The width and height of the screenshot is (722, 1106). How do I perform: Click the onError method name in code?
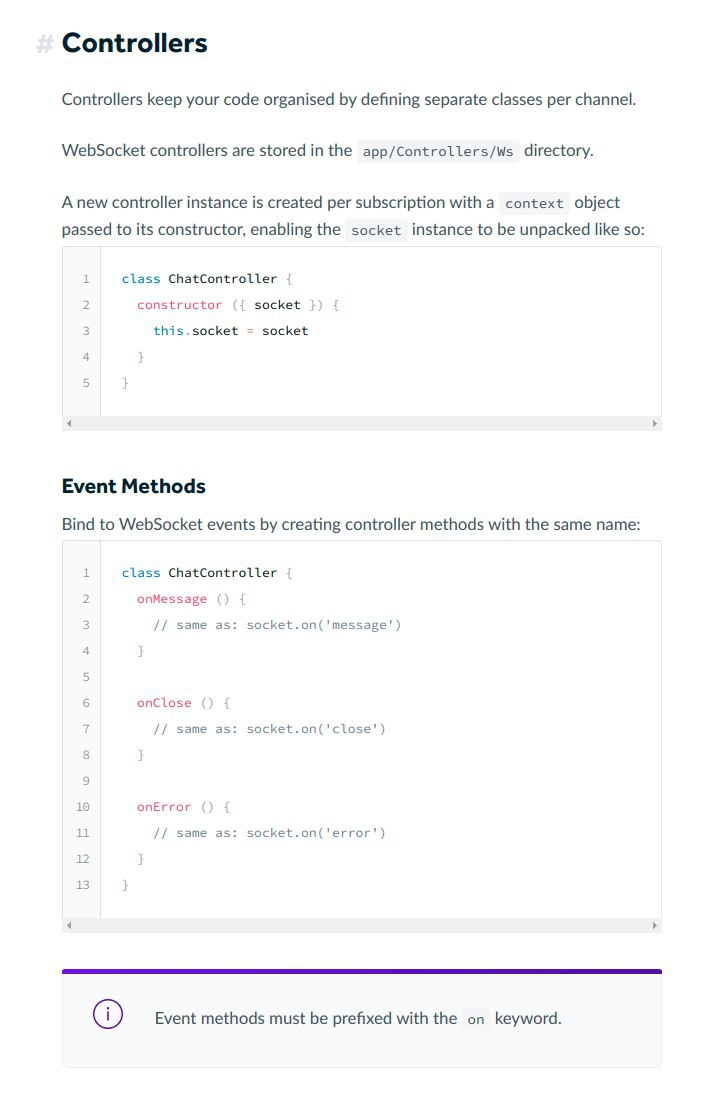click(x=164, y=807)
